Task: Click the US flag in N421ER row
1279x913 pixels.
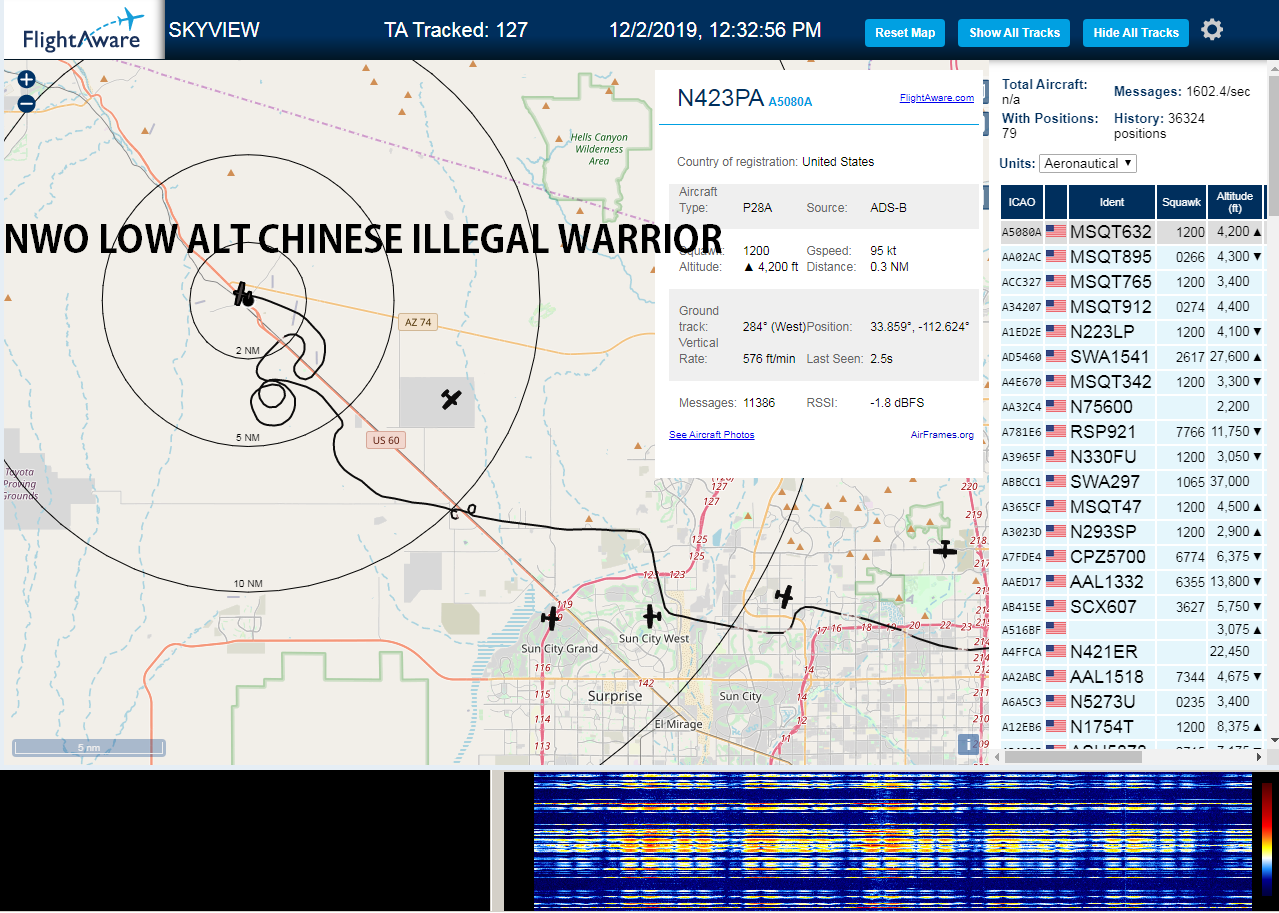Action: pos(1056,651)
